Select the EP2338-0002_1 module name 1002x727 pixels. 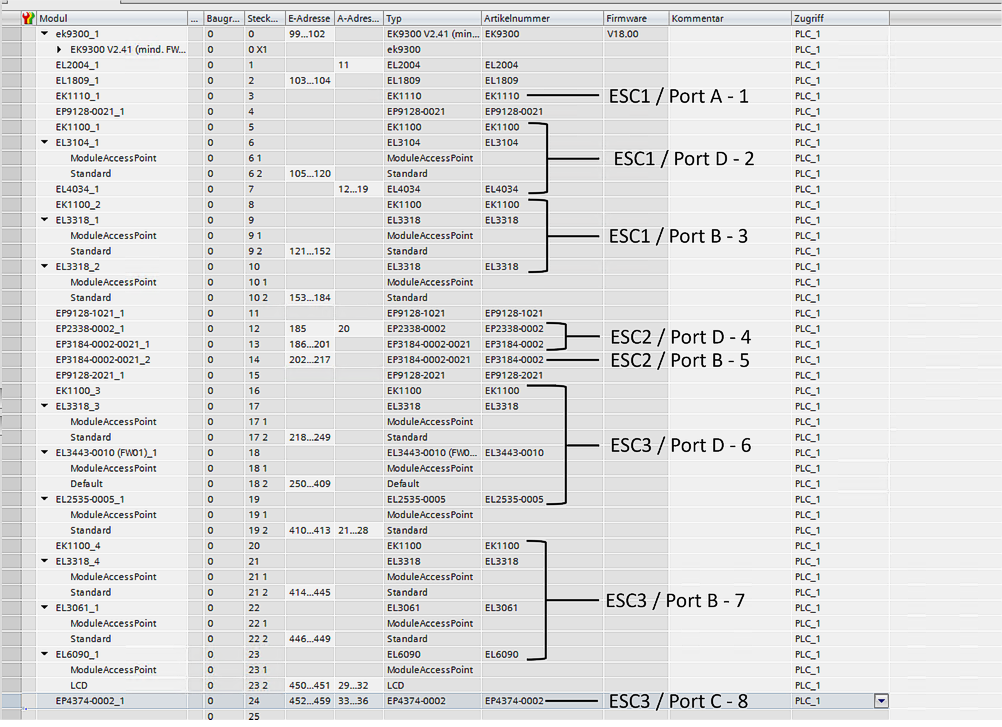[x=90, y=328]
